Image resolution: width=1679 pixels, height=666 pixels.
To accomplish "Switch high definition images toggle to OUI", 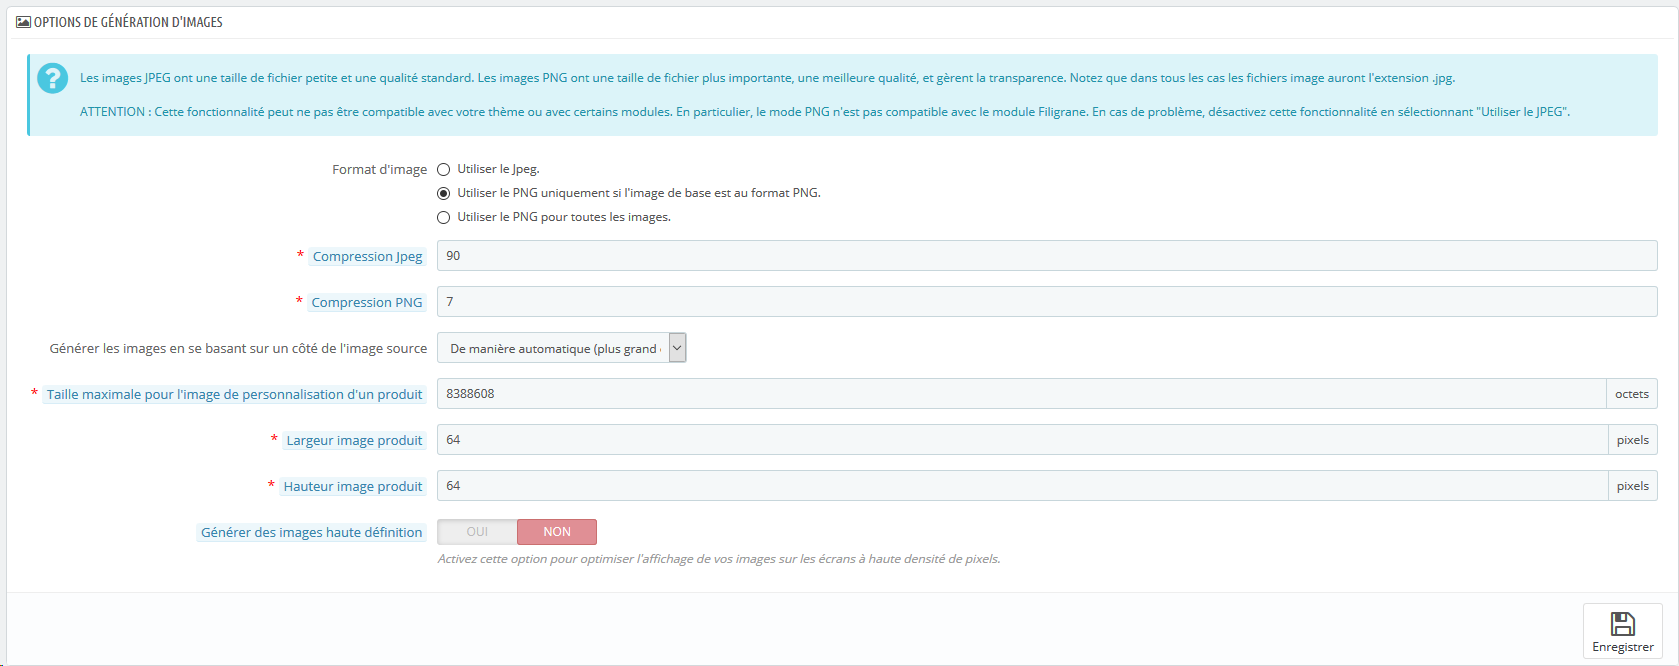I will (477, 532).
